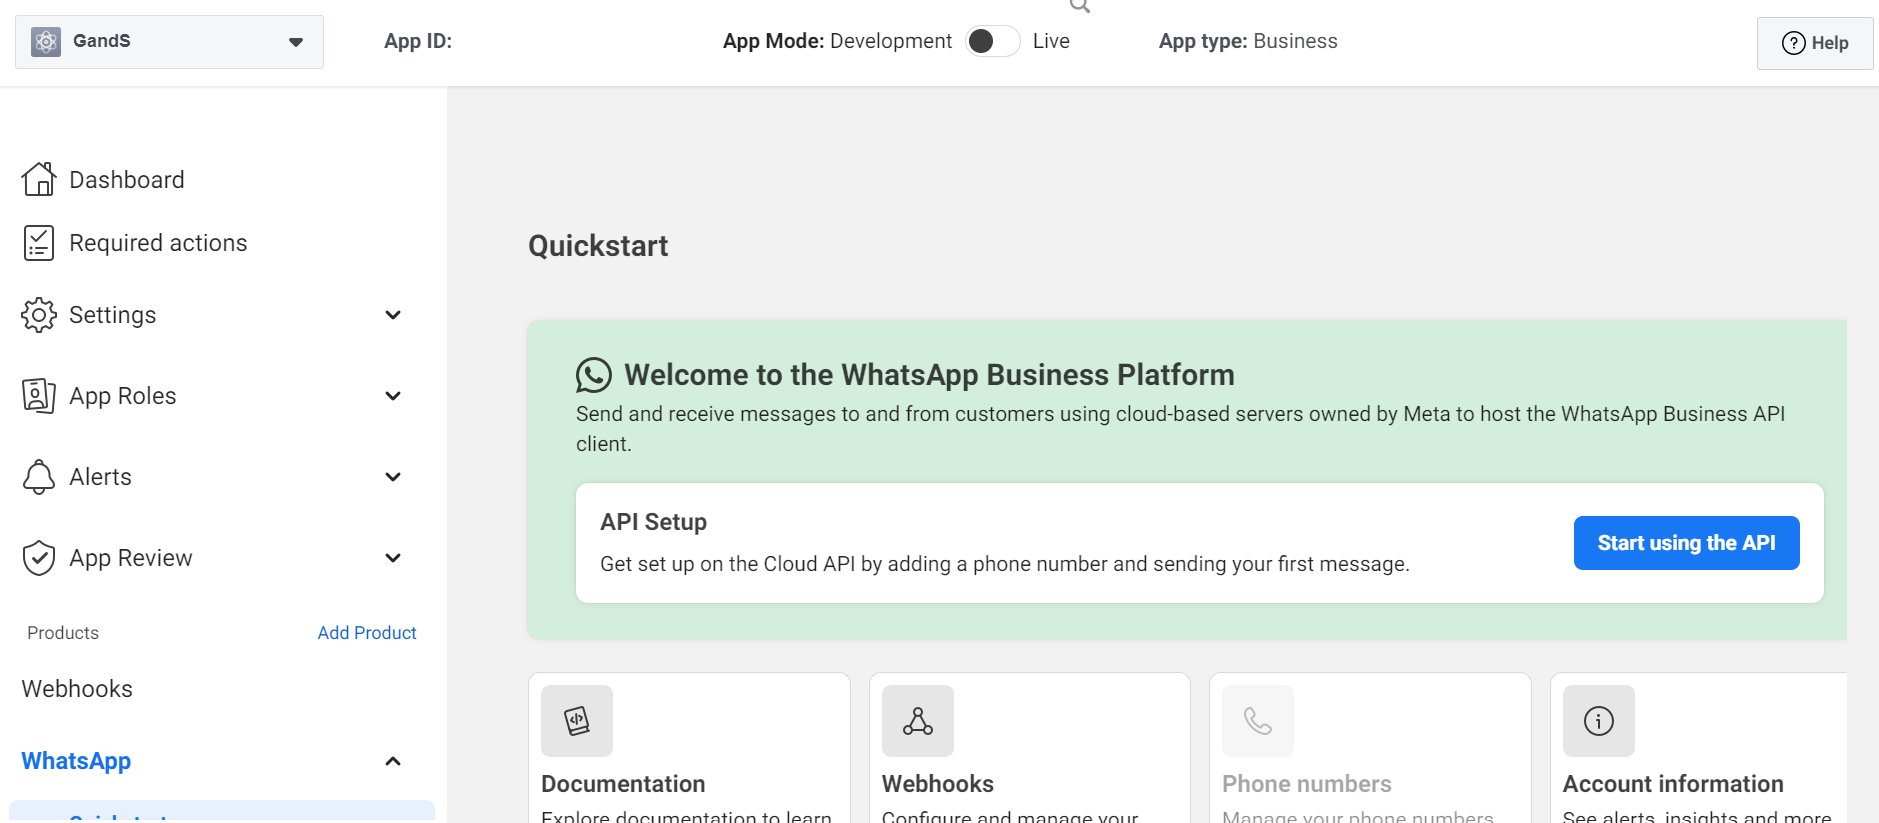Select App Review menu item
The image size is (1879, 823).
(131, 558)
